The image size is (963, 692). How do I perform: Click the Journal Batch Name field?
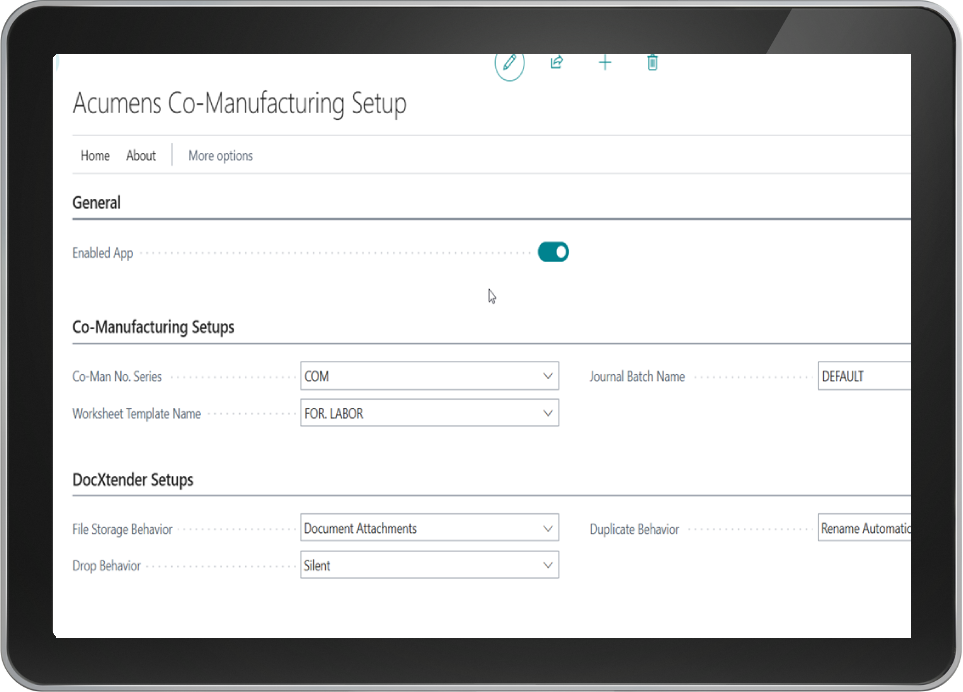[864, 376]
